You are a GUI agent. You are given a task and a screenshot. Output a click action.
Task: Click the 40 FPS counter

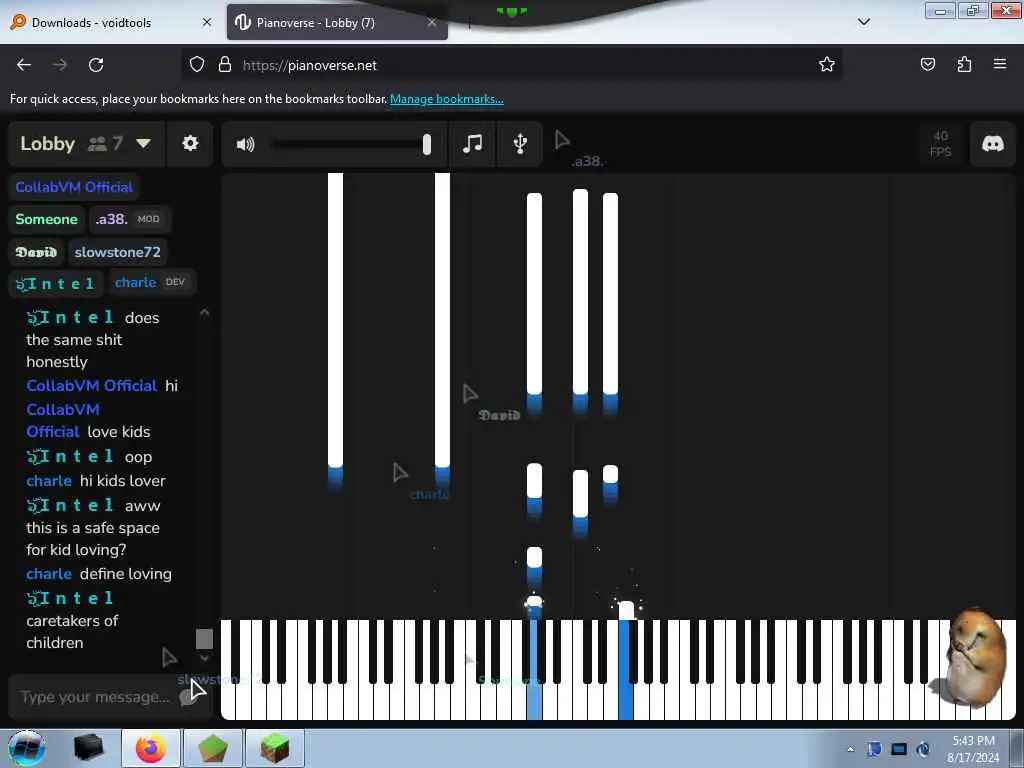click(940, 143)
